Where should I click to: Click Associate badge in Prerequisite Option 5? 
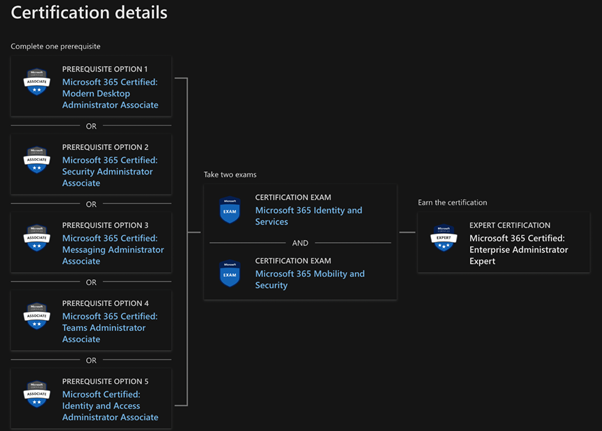37,394
